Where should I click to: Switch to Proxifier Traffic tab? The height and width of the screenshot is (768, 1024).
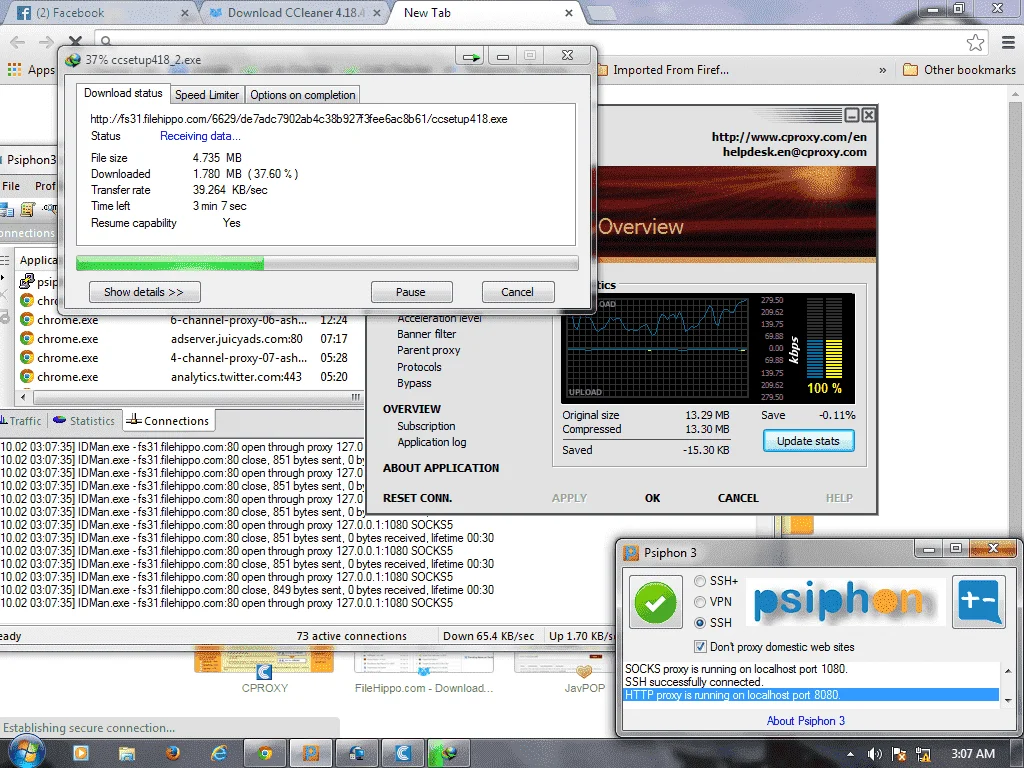[x=22, y=421]
